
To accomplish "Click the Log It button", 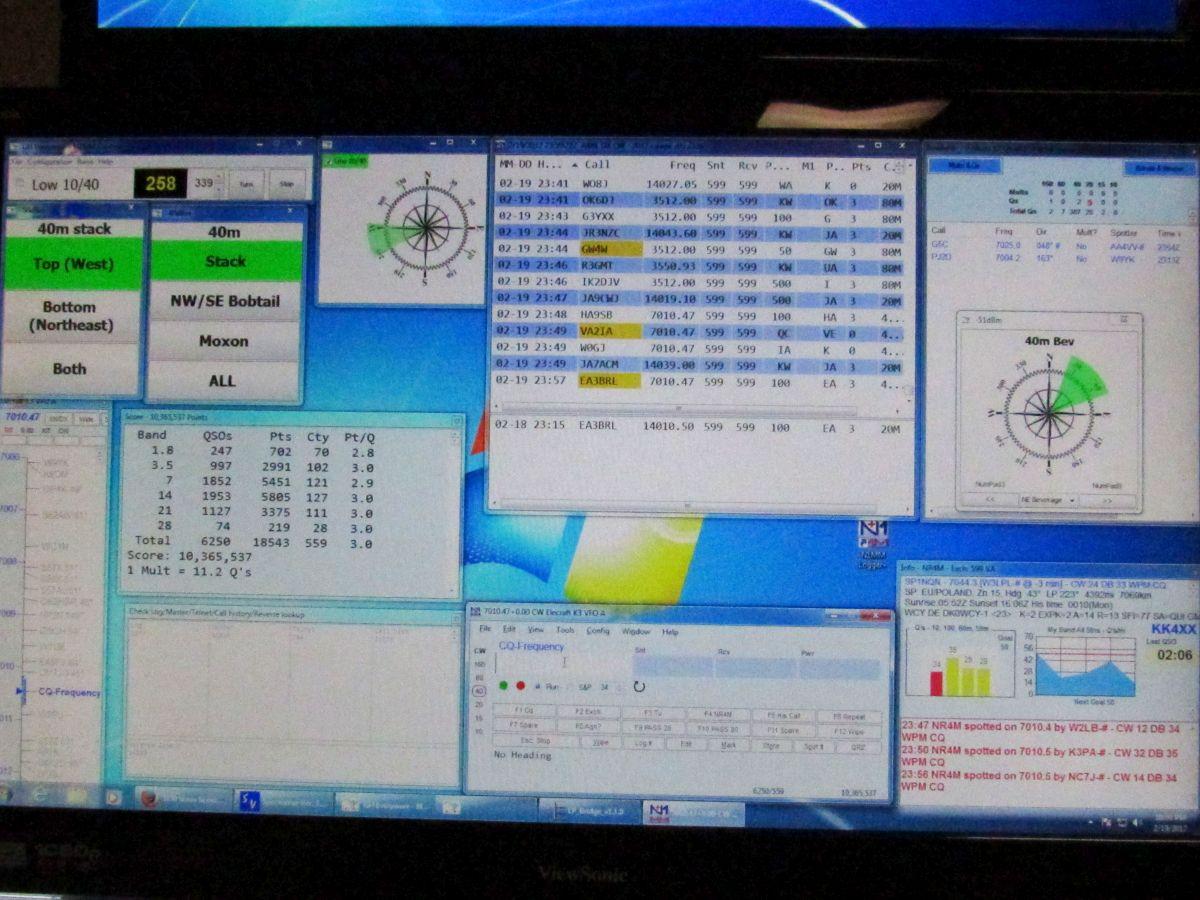I will coord(645,743).
